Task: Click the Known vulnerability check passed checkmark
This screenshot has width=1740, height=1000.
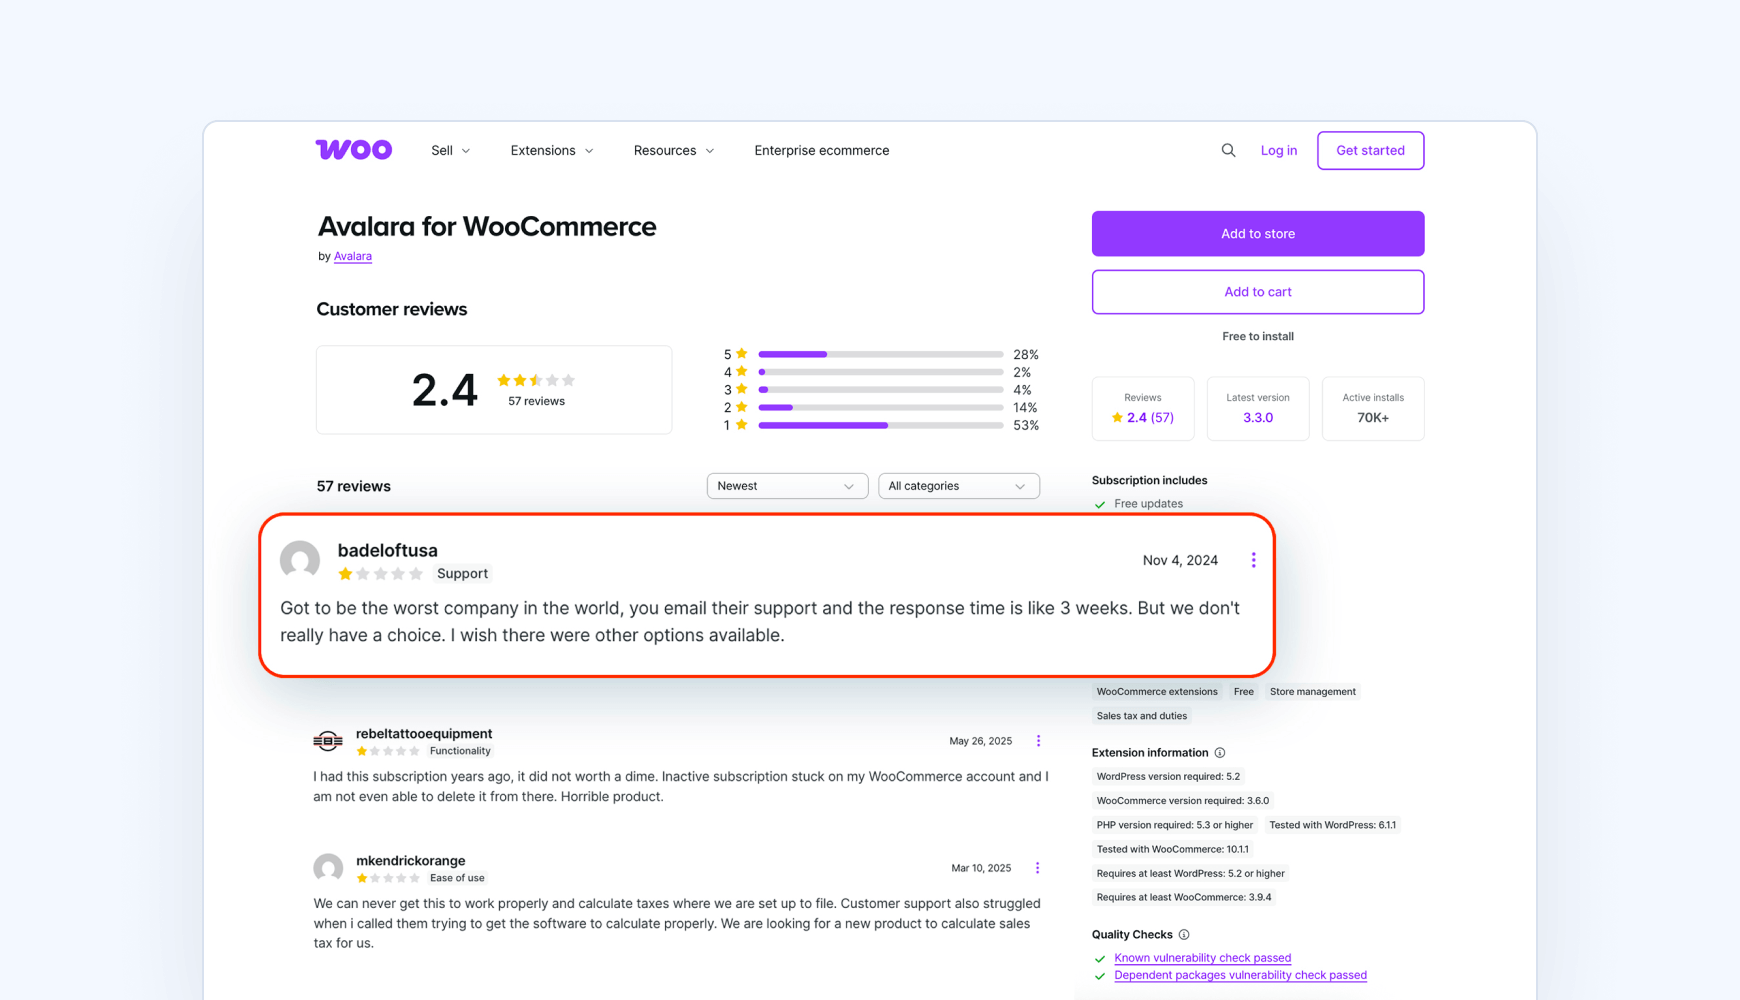Action: click(1100, 958)
